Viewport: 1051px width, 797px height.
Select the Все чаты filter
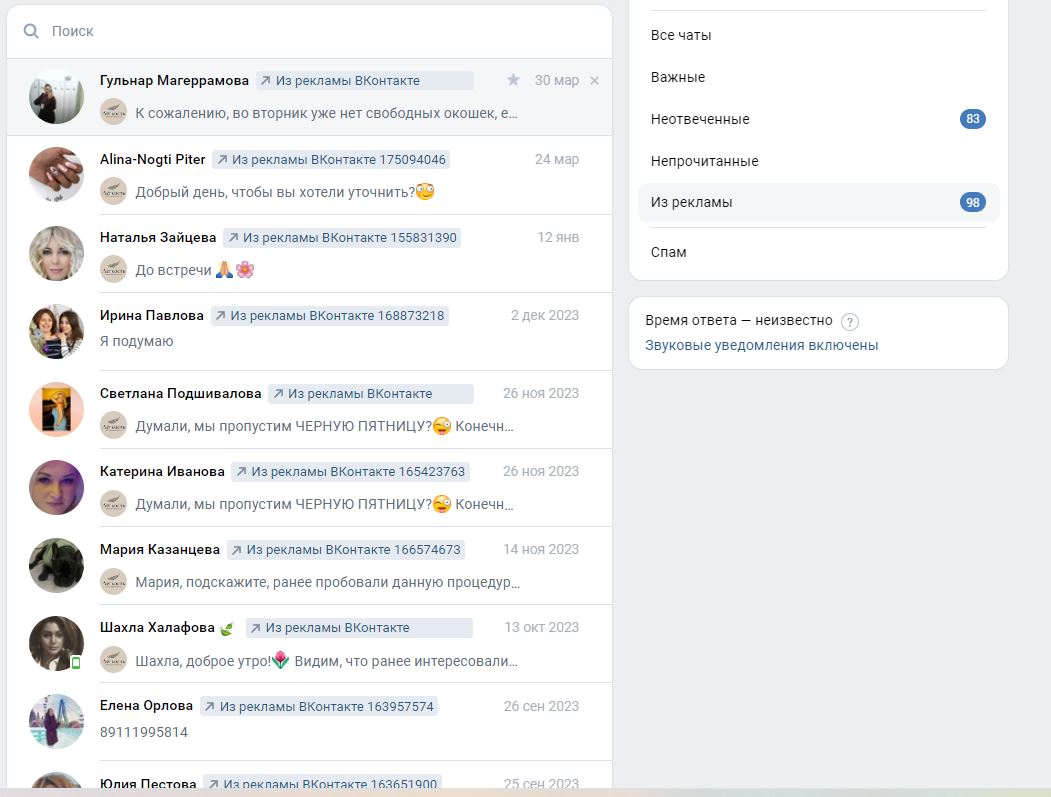click(818, 35)
